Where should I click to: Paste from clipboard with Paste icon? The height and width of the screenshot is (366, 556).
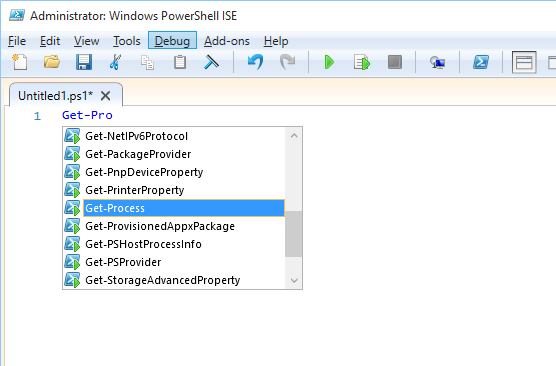click(180, 62)
